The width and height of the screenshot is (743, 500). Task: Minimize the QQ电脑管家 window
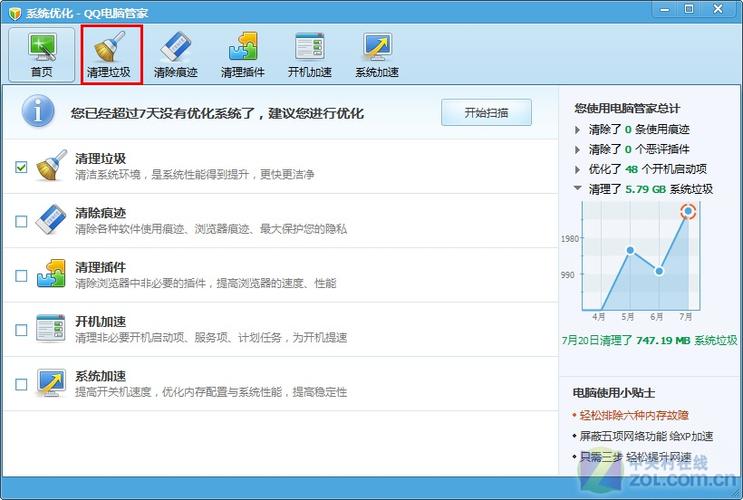pyautogui.click(x=665, y=9)
